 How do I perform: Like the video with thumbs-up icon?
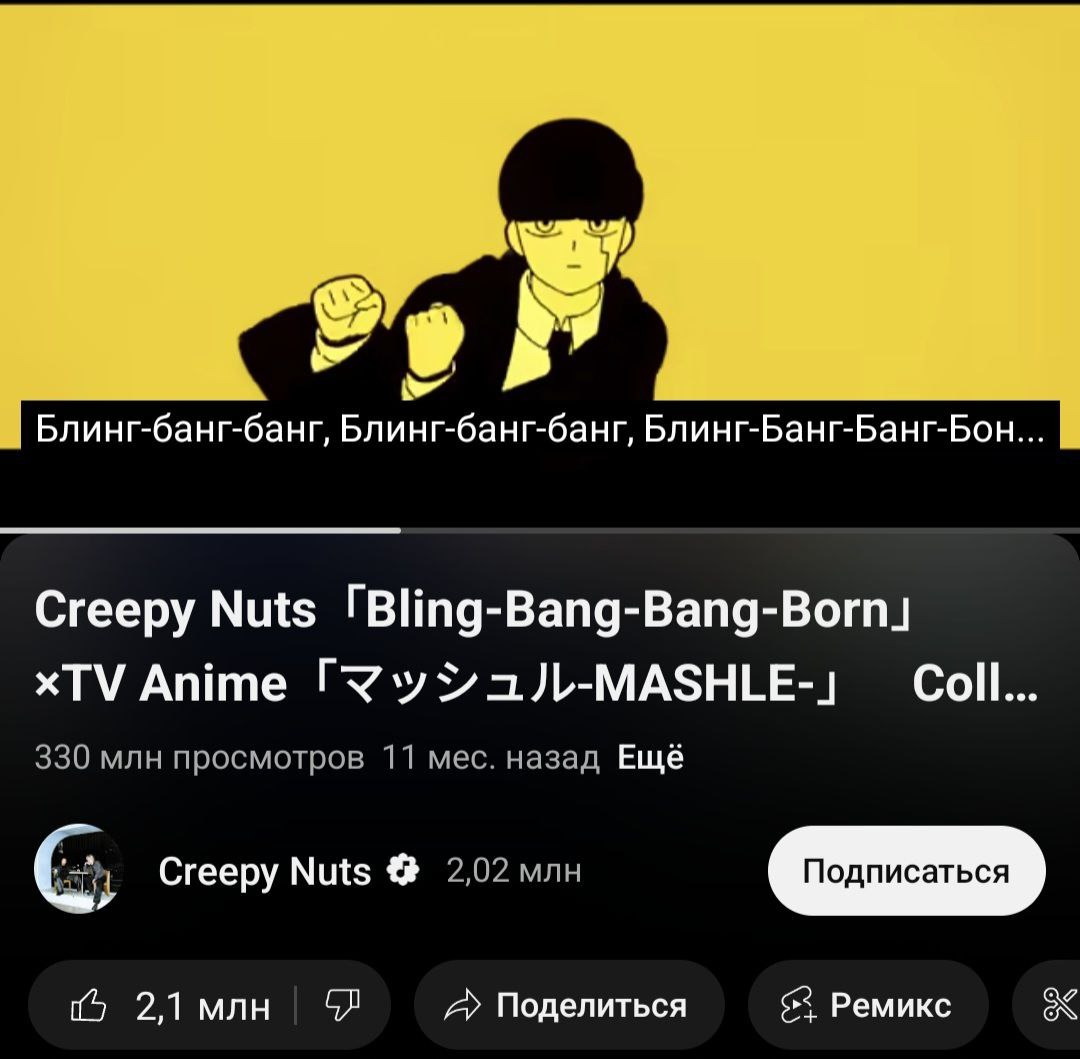[89, 1005]
